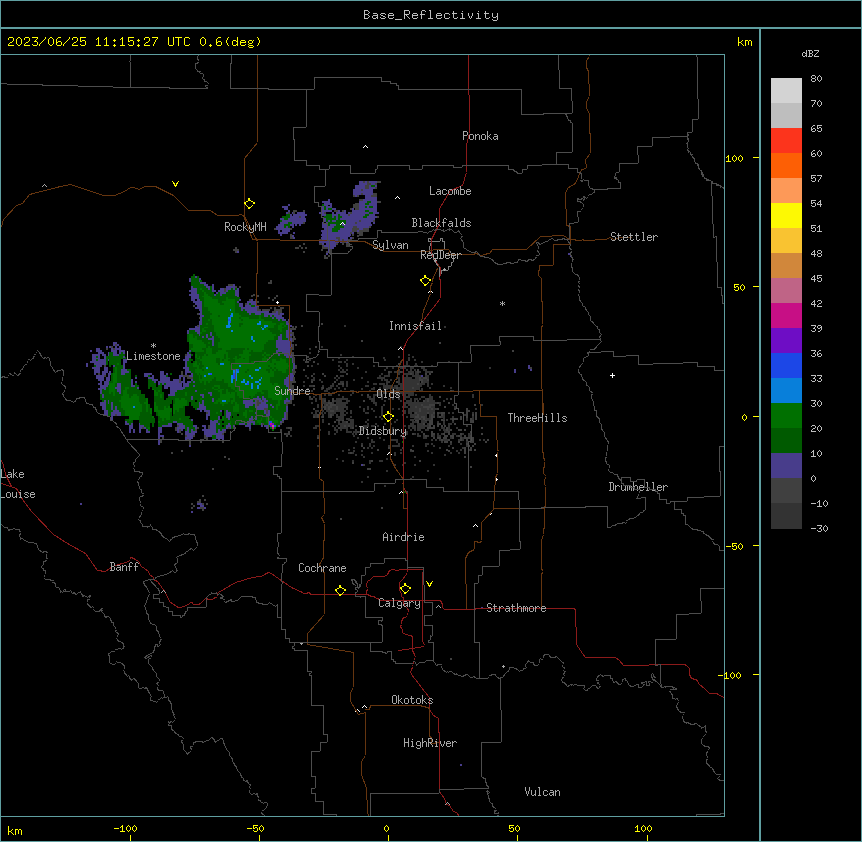Click the 0 tick on bottom axis

pos(386,828)
